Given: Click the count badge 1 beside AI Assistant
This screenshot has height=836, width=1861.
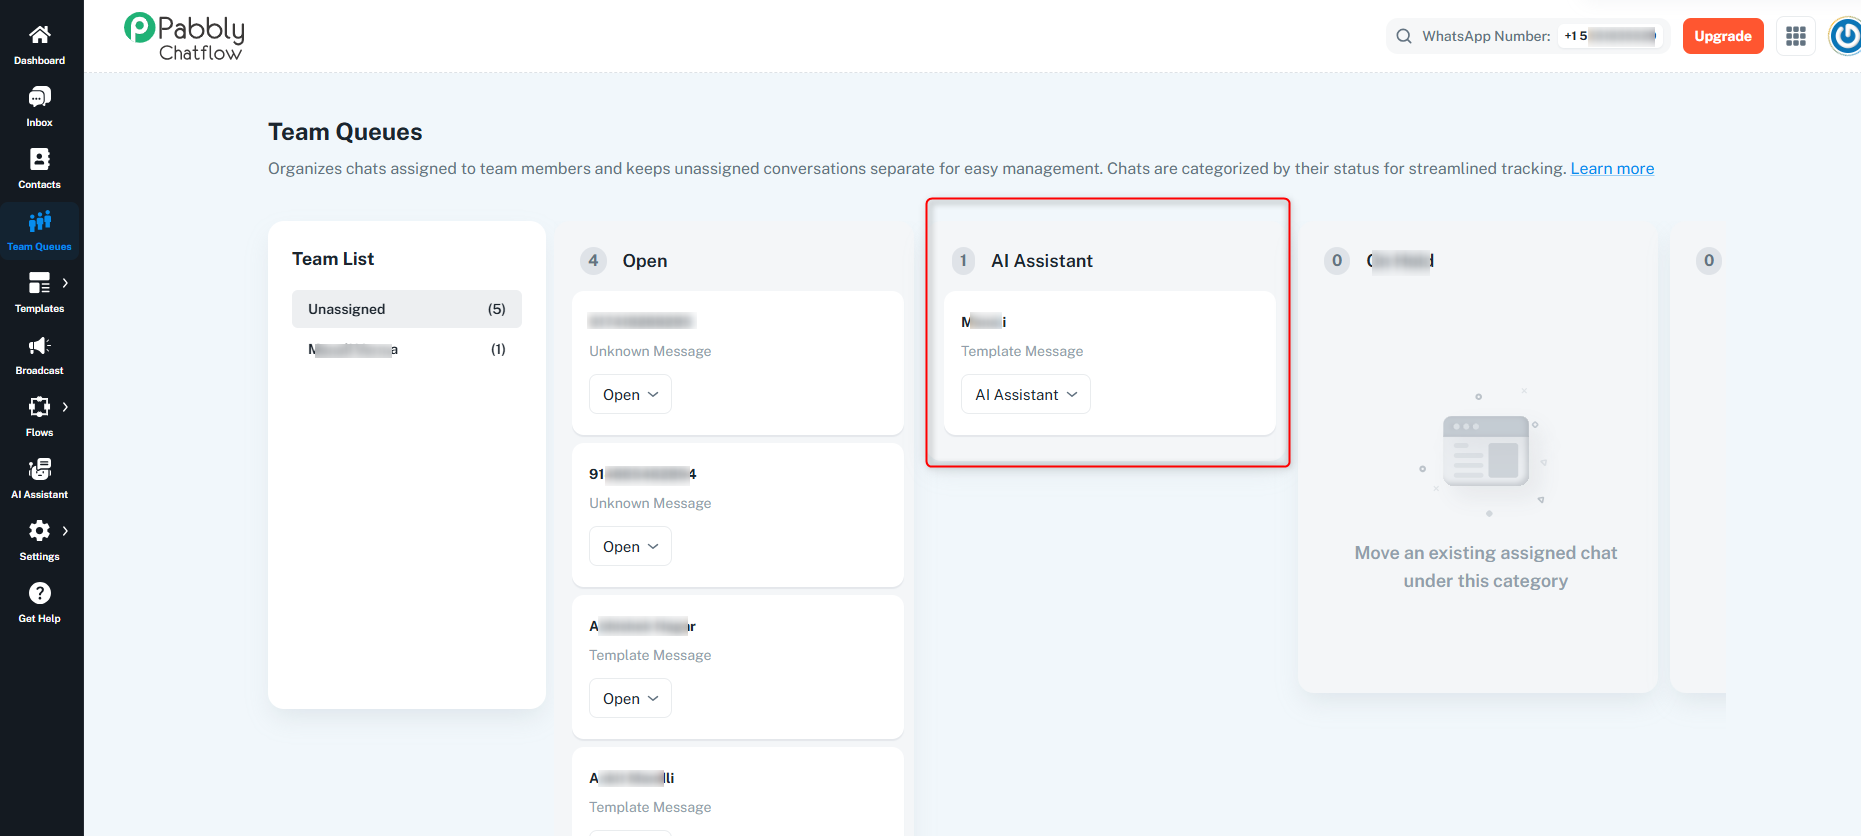Looking at the screenshot, I should point(964,261).
